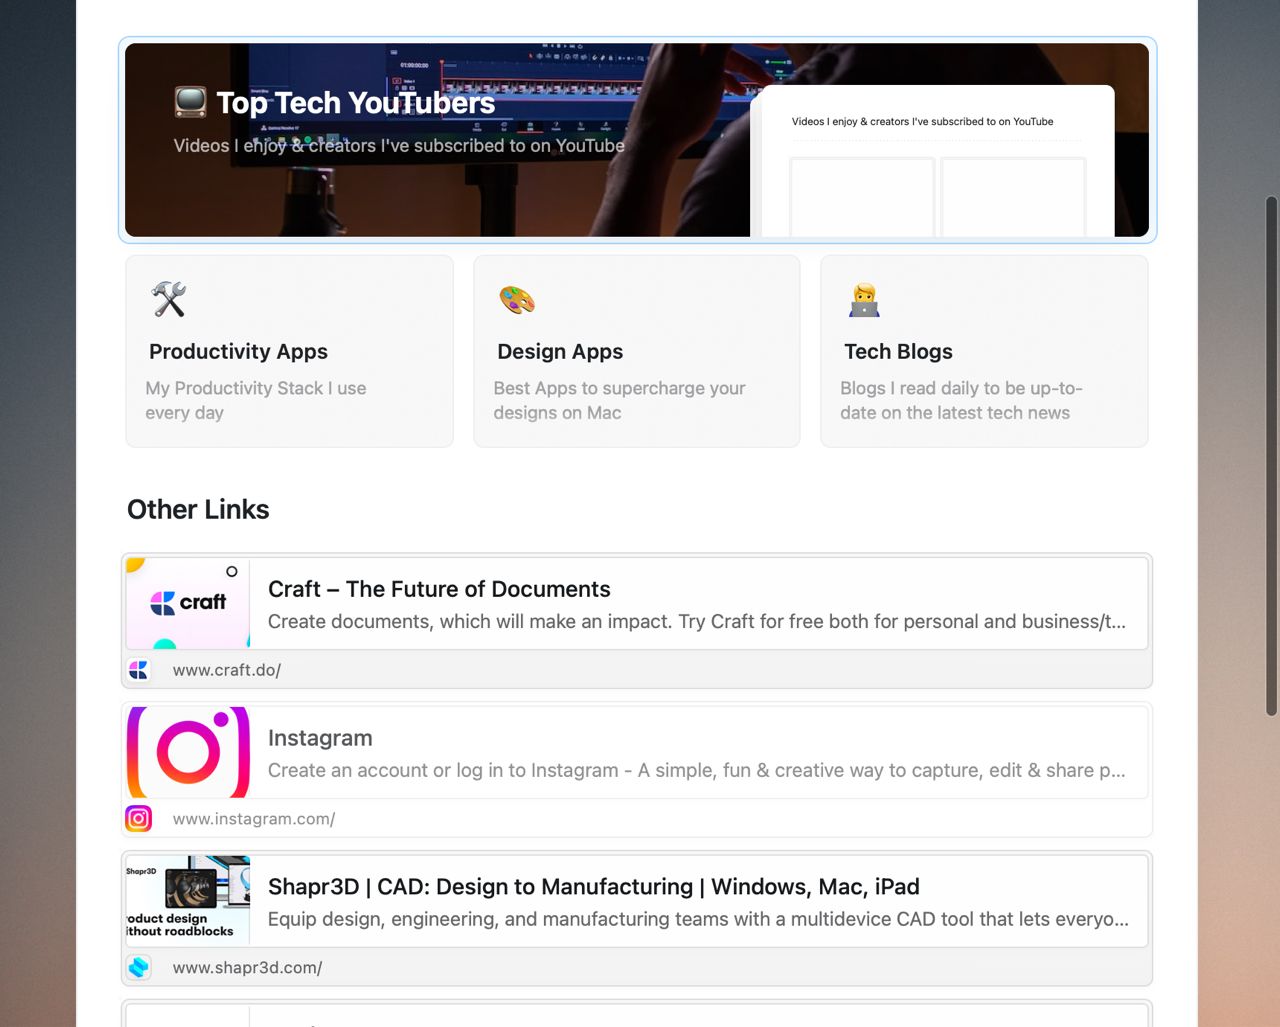This screenshot has height=1027, width=1280.
Task: Open the Top Tech YouTubers banner card
Action: point(637,140)
